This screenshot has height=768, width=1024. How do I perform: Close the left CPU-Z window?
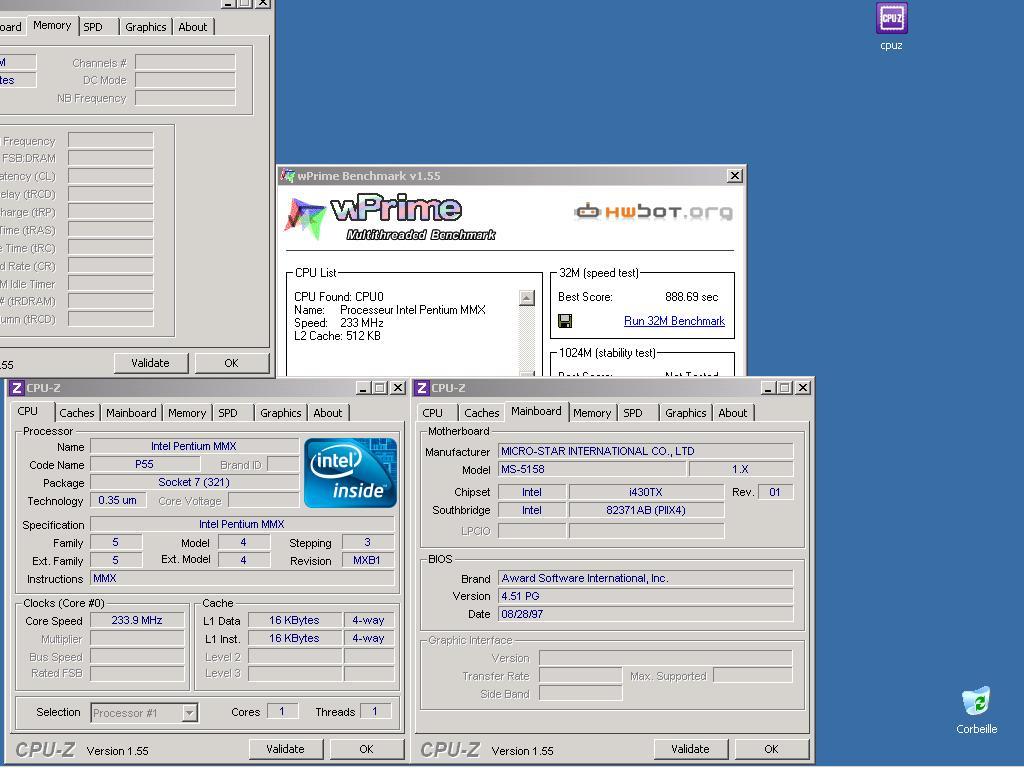coord(397,388)
